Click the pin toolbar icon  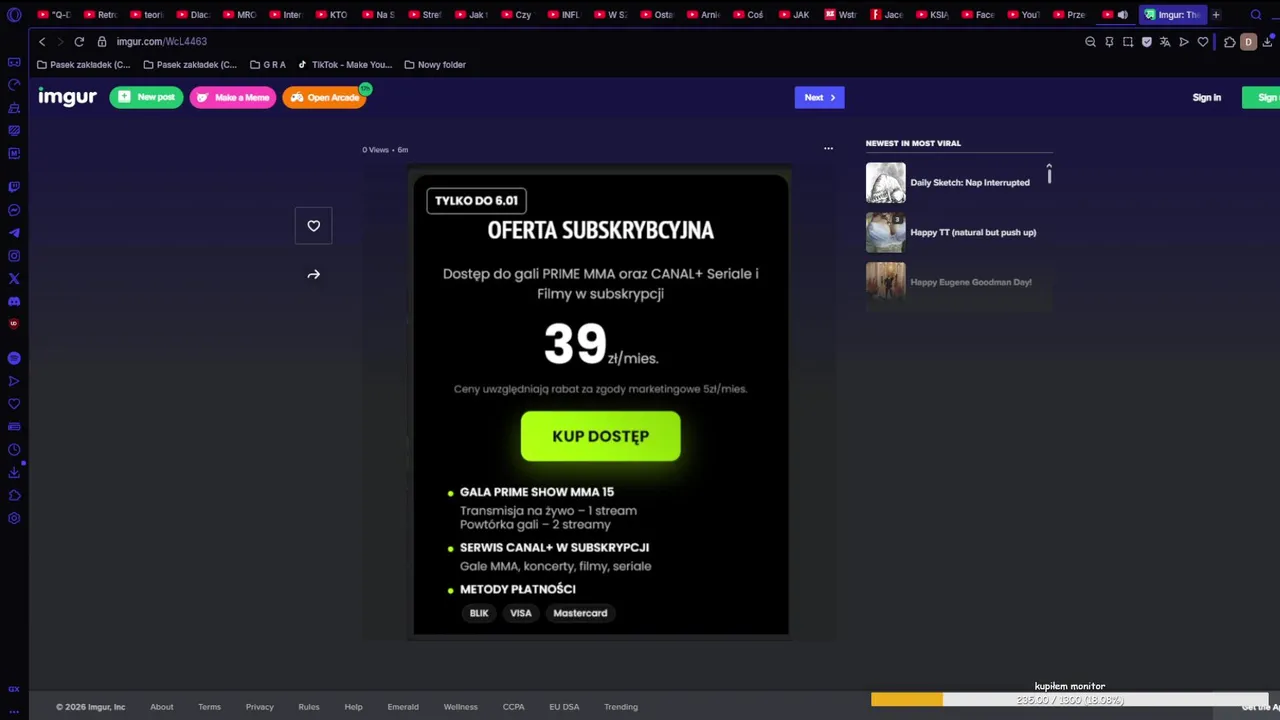tap(1109, 42)
